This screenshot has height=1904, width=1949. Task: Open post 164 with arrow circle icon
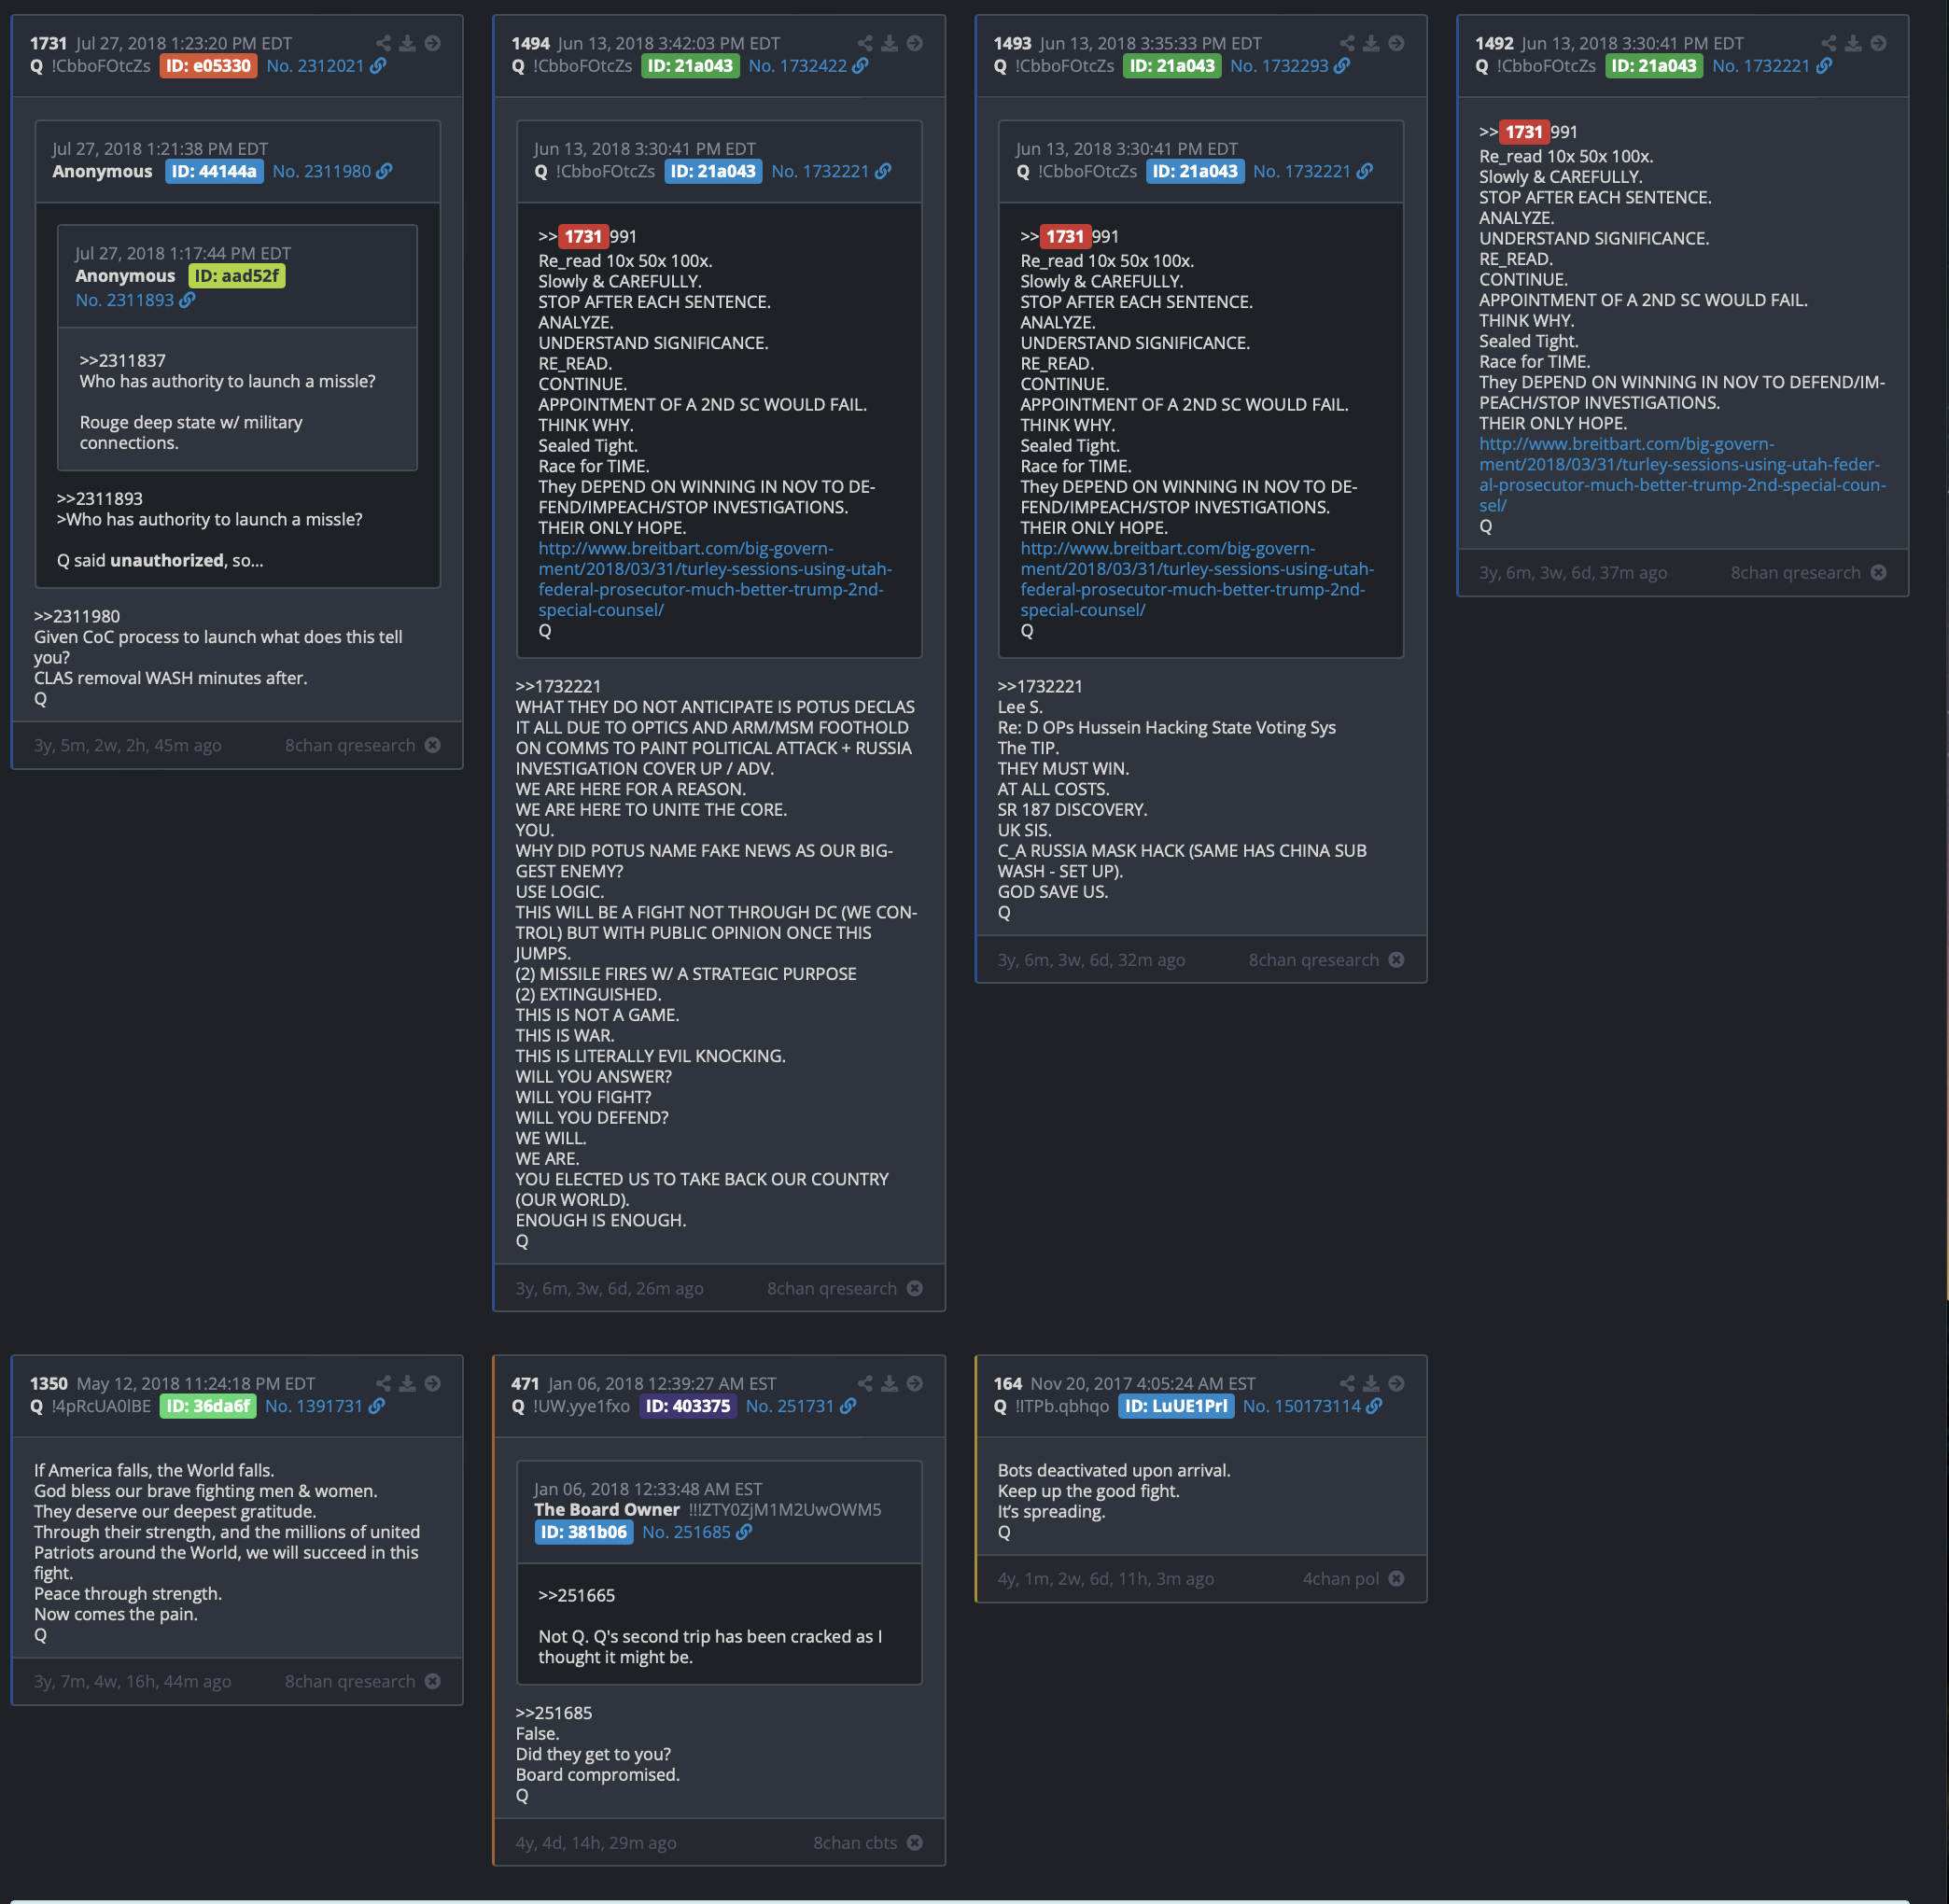[1396, 1383]
